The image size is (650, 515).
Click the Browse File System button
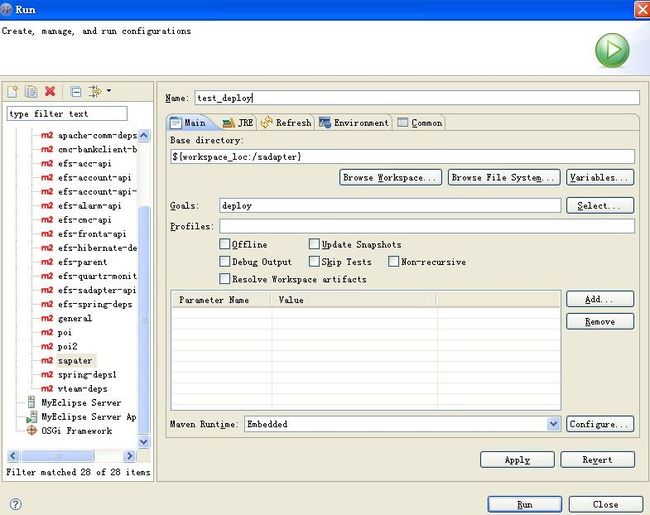pyautogui.click(x=504, y=177)
